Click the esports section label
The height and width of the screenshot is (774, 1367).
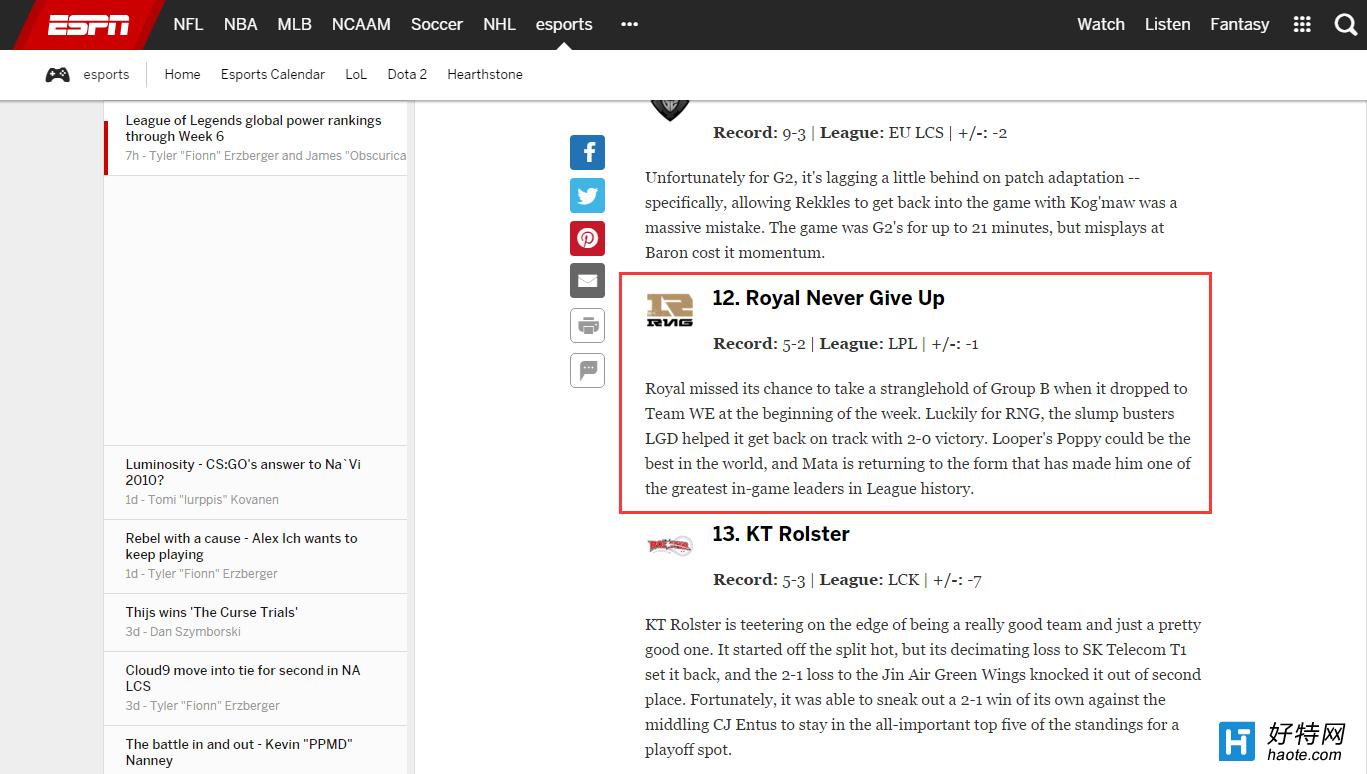click(106, 74)
